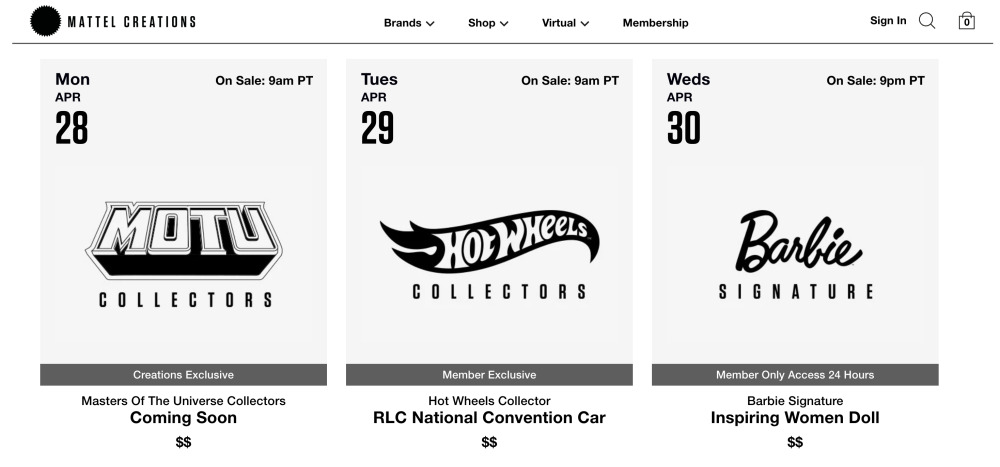Expand the Shop dropdown menu
This screenshot has width=1000, height=467.
pyautogui.click(x=488, y=23)
